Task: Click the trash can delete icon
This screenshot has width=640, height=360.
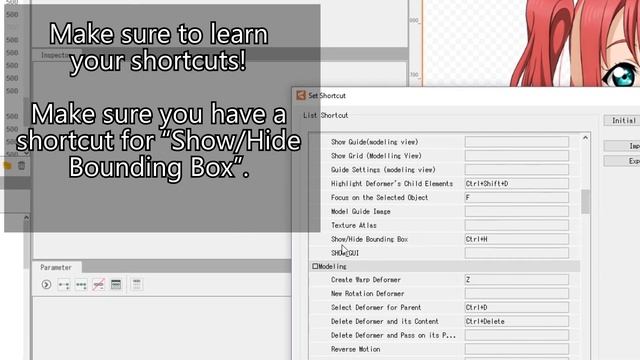Action: tap(21, 165)
